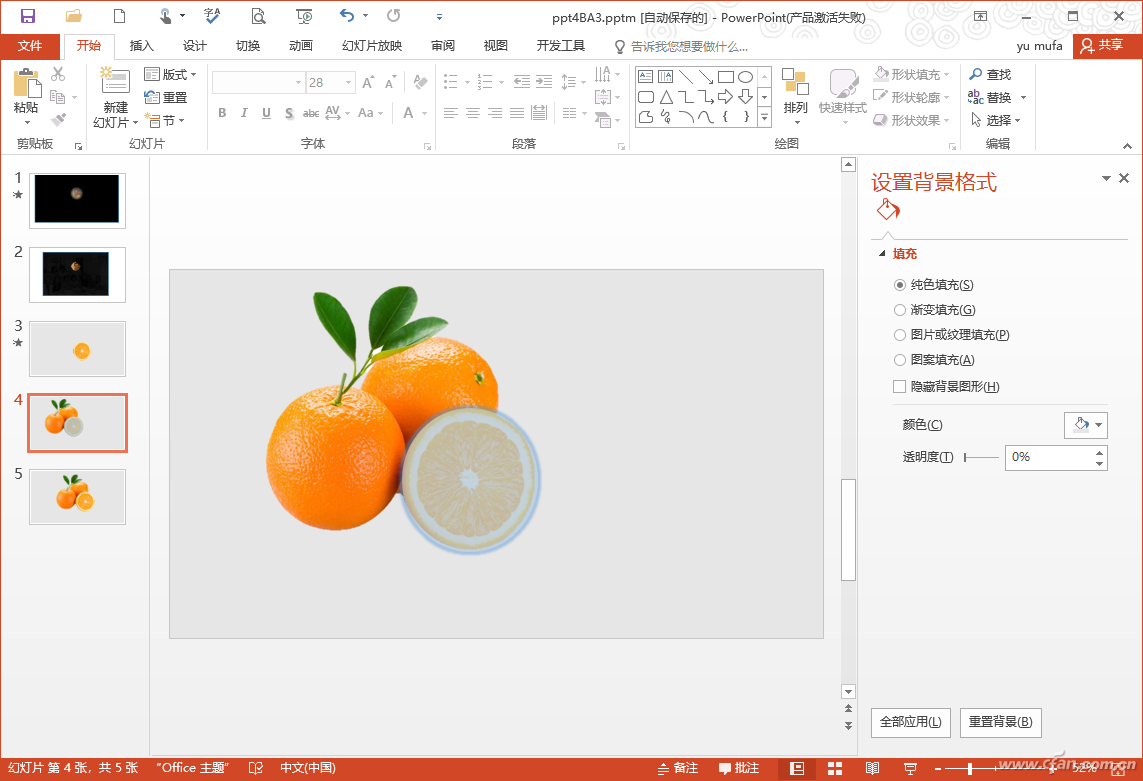Toggle Bold text formatting
Image resolution: width=1143 pixels, height=781 pixels.
point(222,113)
